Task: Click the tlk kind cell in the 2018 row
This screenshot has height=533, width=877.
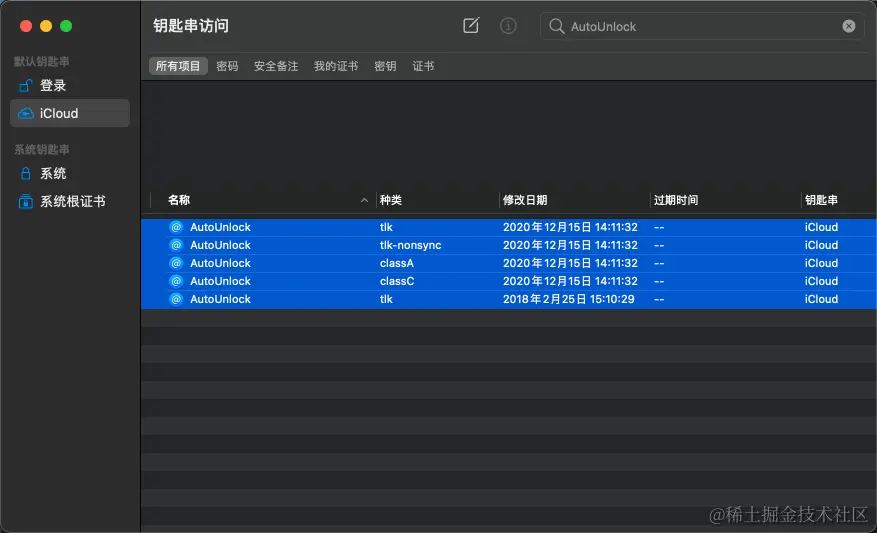Action: pos(386,299)
